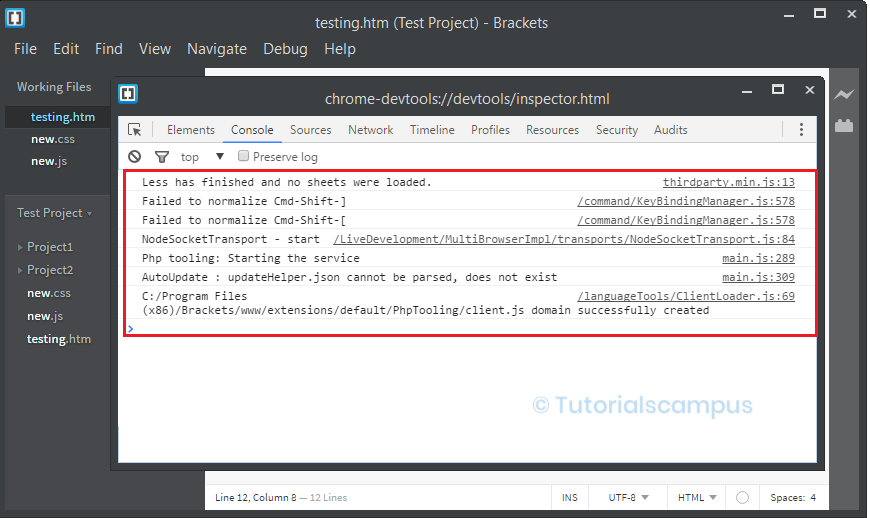The width and height of the screenshot is (870, 518).
Task: Clear the console log with the ban icon
Action: coord(134,157)
